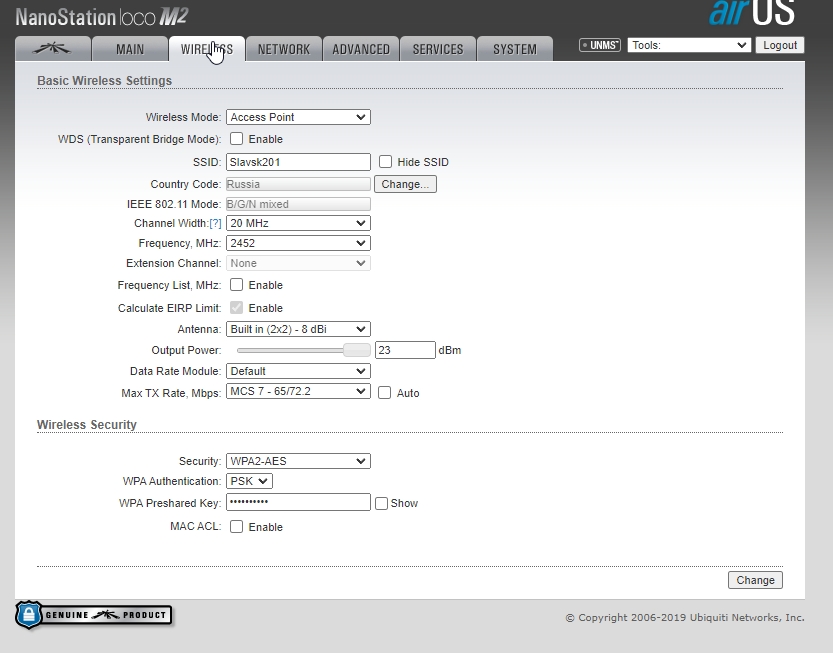Tick the Hide SSID checkbox
The image size is (833, 653).
tap(385, 162)
